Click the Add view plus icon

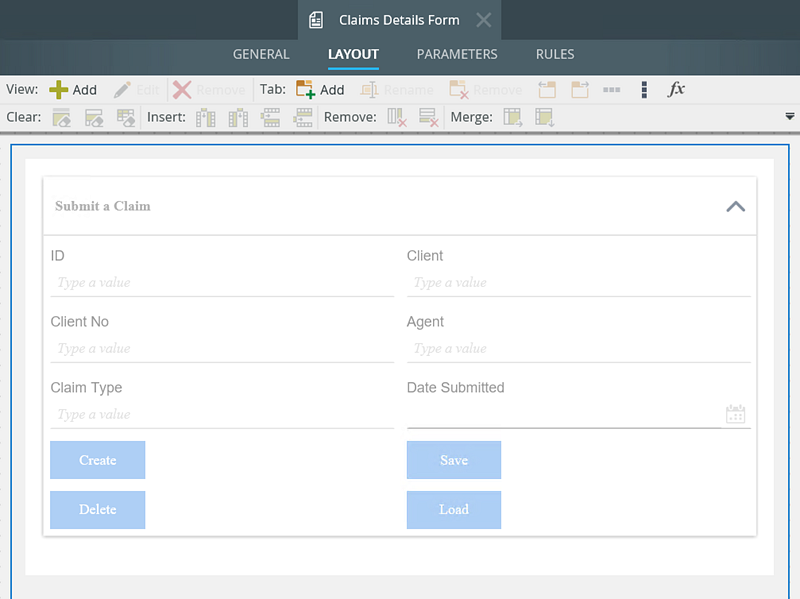(59, 90)
